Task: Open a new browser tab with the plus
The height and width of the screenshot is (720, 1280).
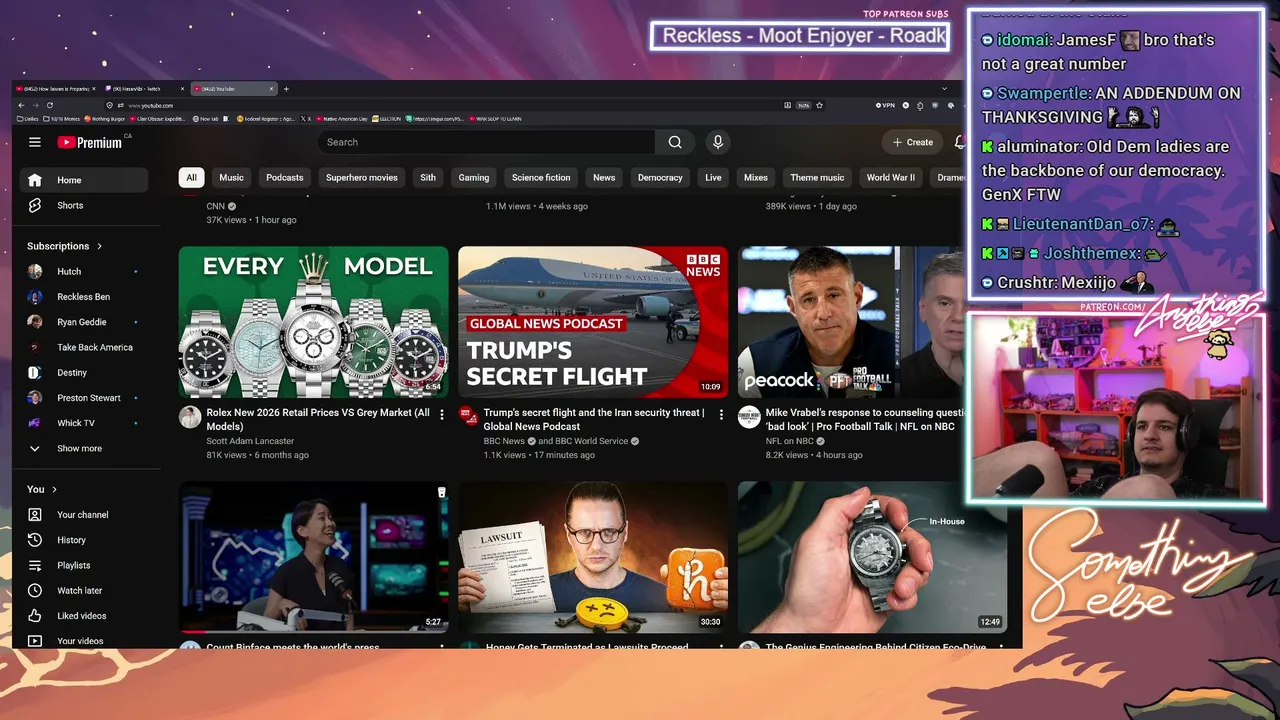Action: coord(286,89)
